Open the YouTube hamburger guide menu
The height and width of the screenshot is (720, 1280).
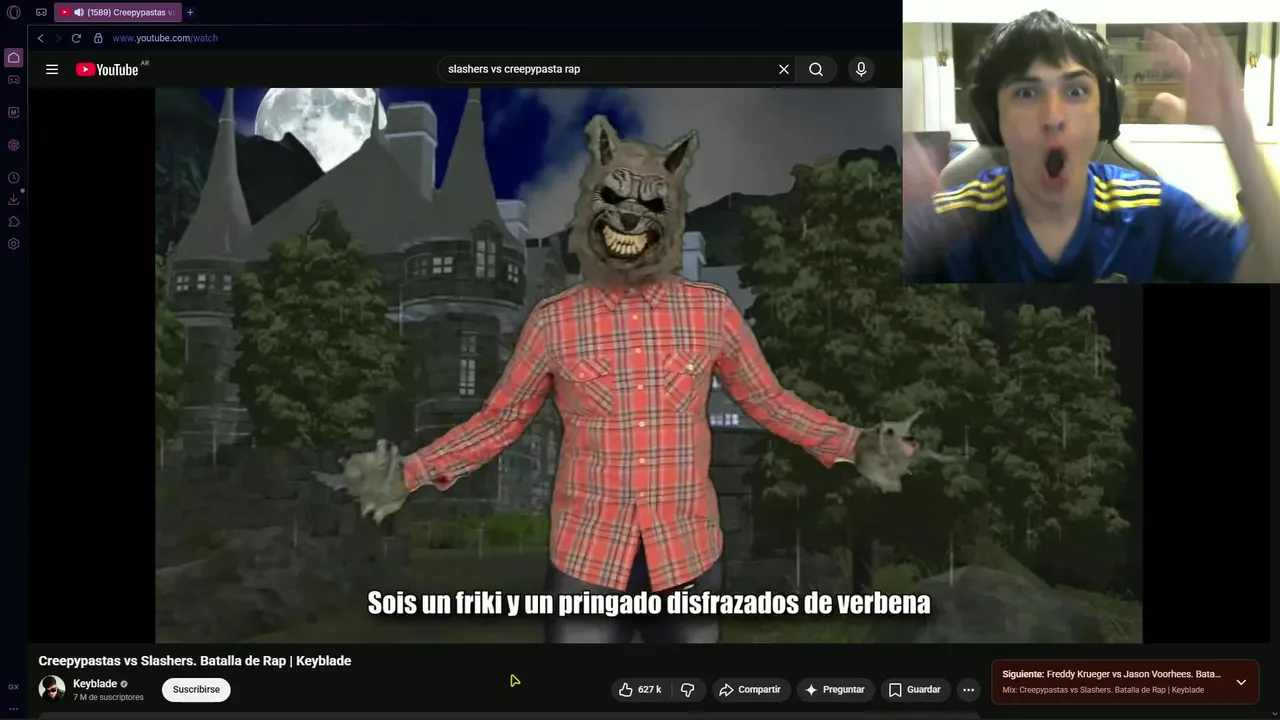(x=52, y=69)
